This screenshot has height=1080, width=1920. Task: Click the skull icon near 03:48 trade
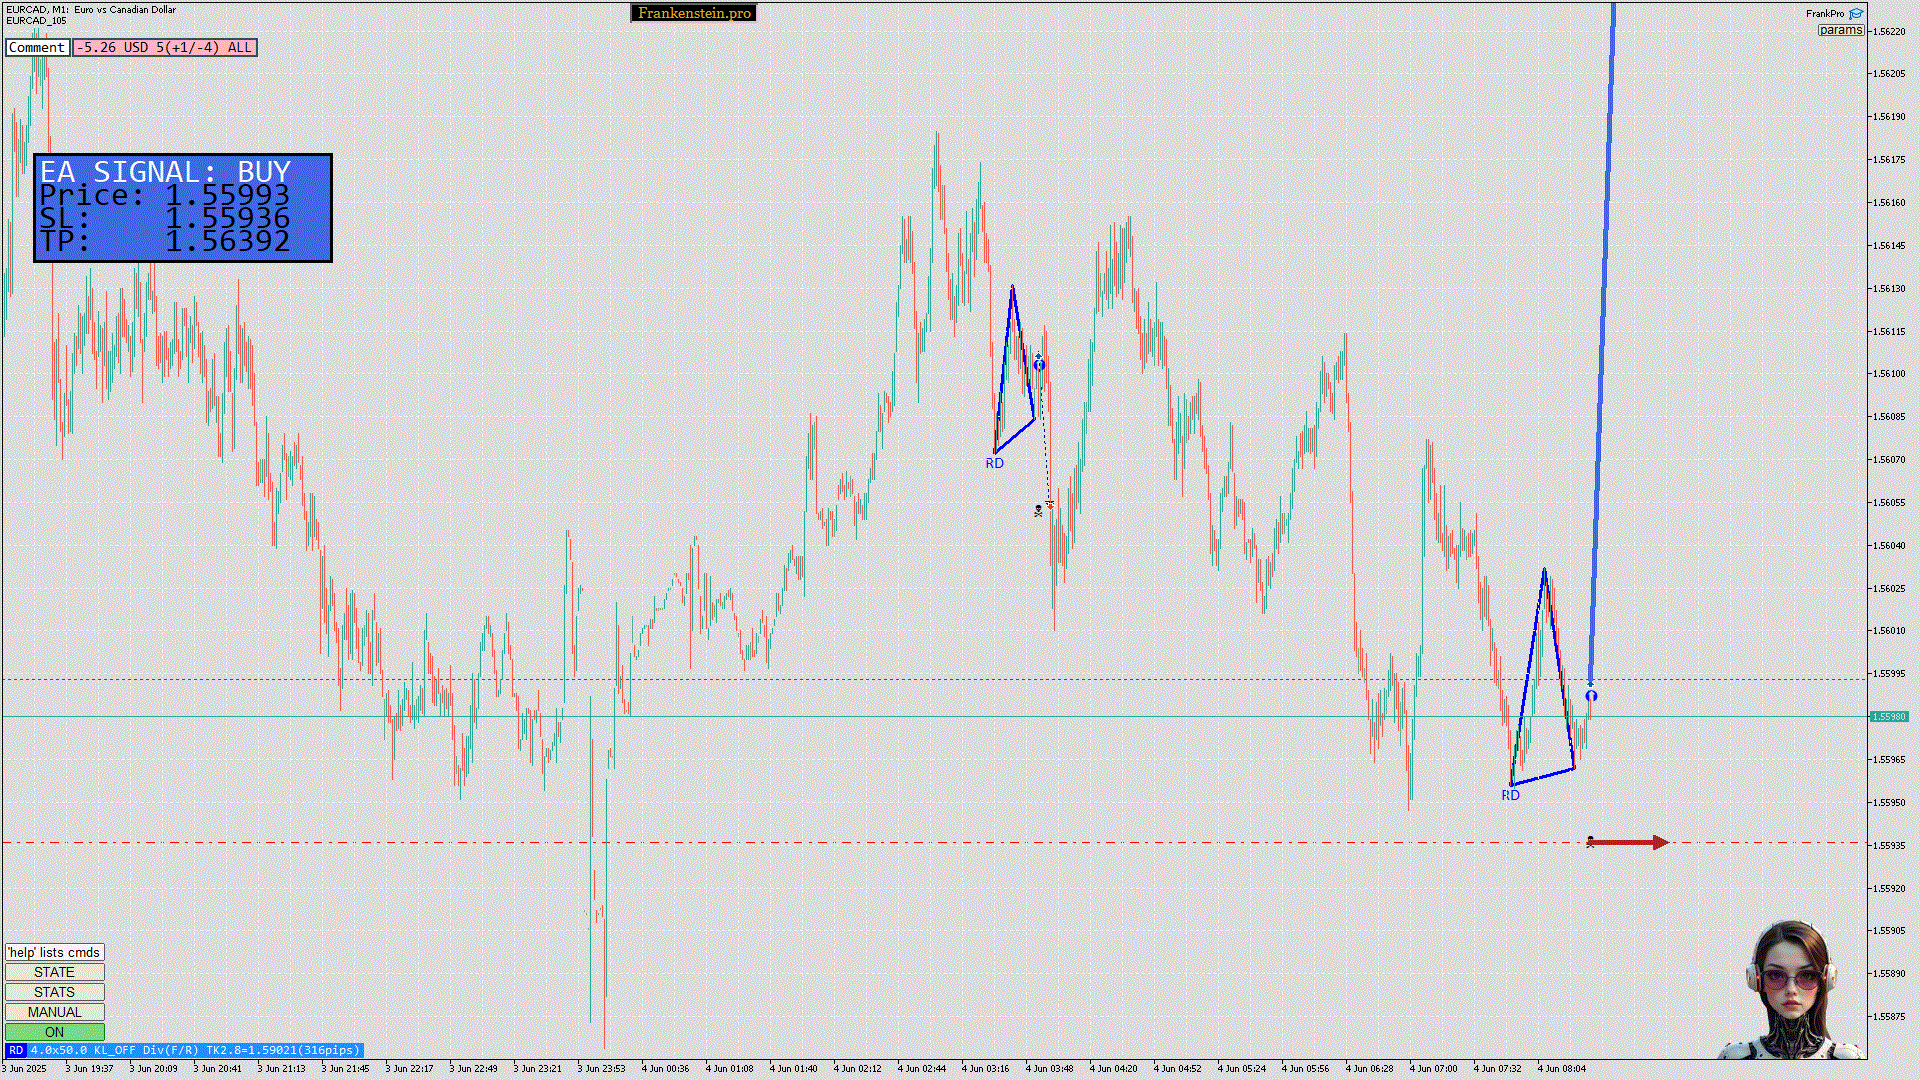tap(1038, 511)
